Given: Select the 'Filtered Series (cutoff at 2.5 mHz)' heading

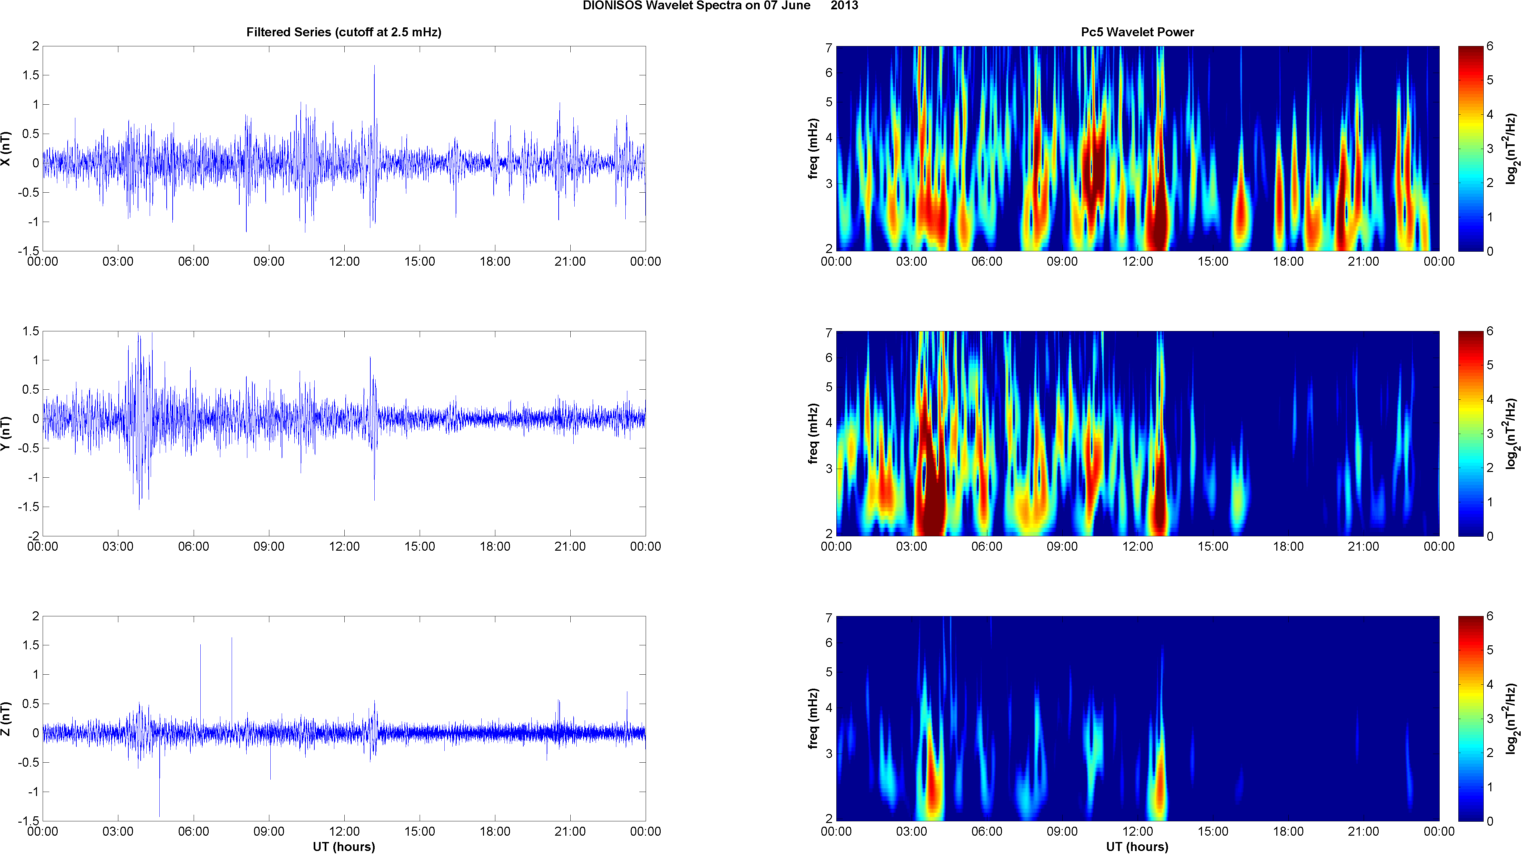Looking at the screenshot, I should pos(344,32).
